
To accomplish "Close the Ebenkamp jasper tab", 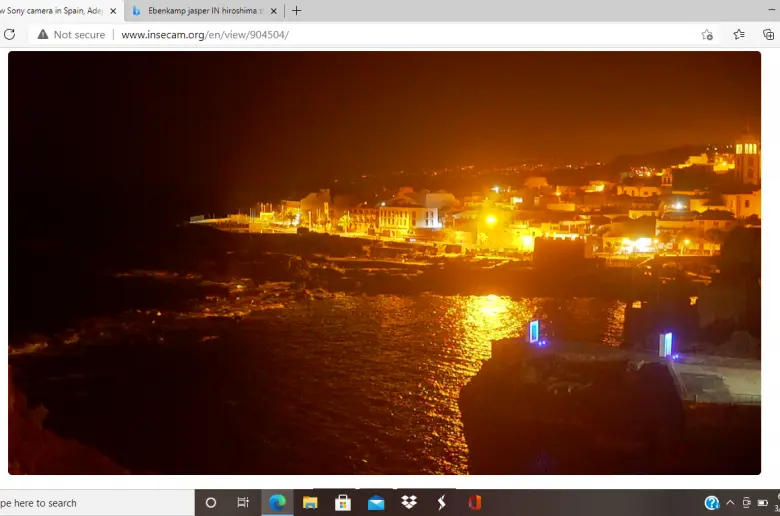I will pyautogui.click(x=274, y=11).
